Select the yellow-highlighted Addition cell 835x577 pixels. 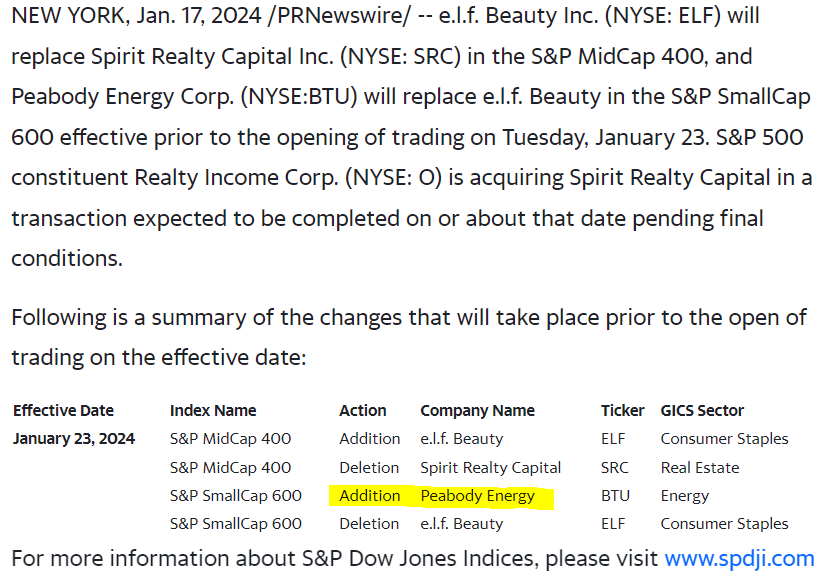click(369, 495)
